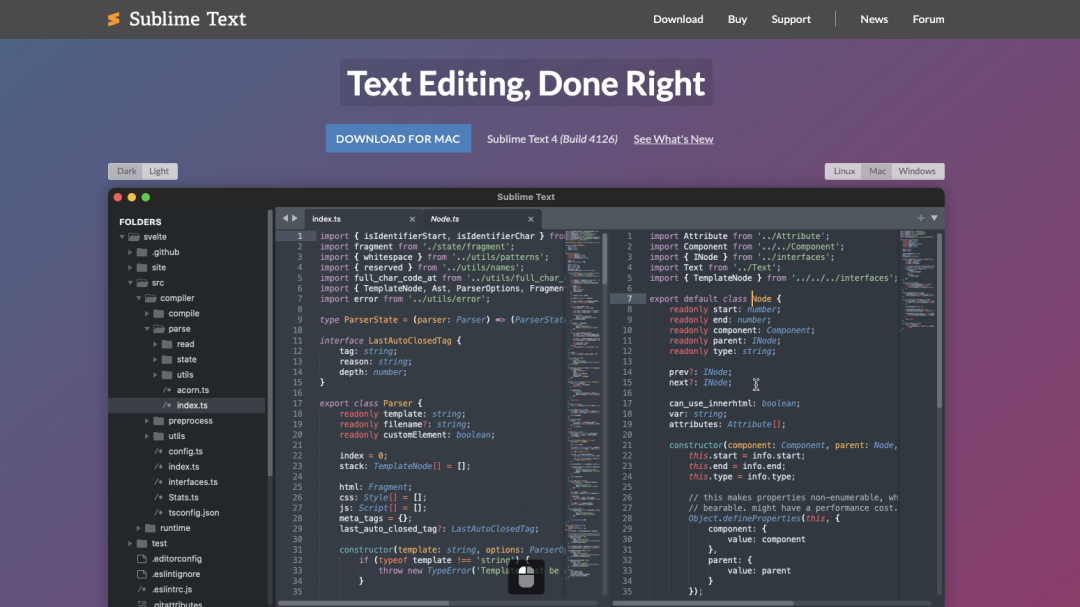Open acorn.ts in the sidebar

(x=193, y=390)
